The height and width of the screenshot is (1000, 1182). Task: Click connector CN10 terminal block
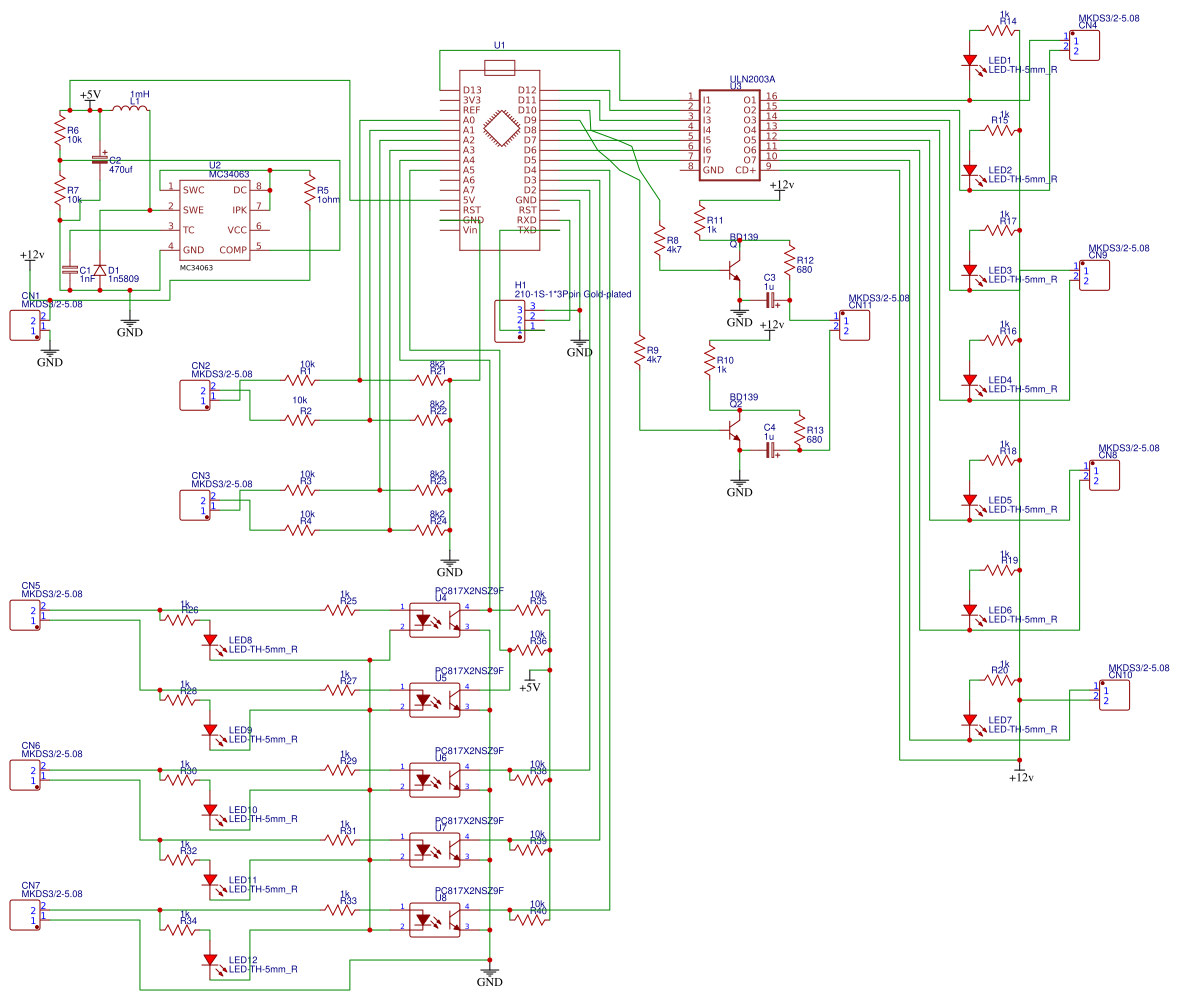1114,695
